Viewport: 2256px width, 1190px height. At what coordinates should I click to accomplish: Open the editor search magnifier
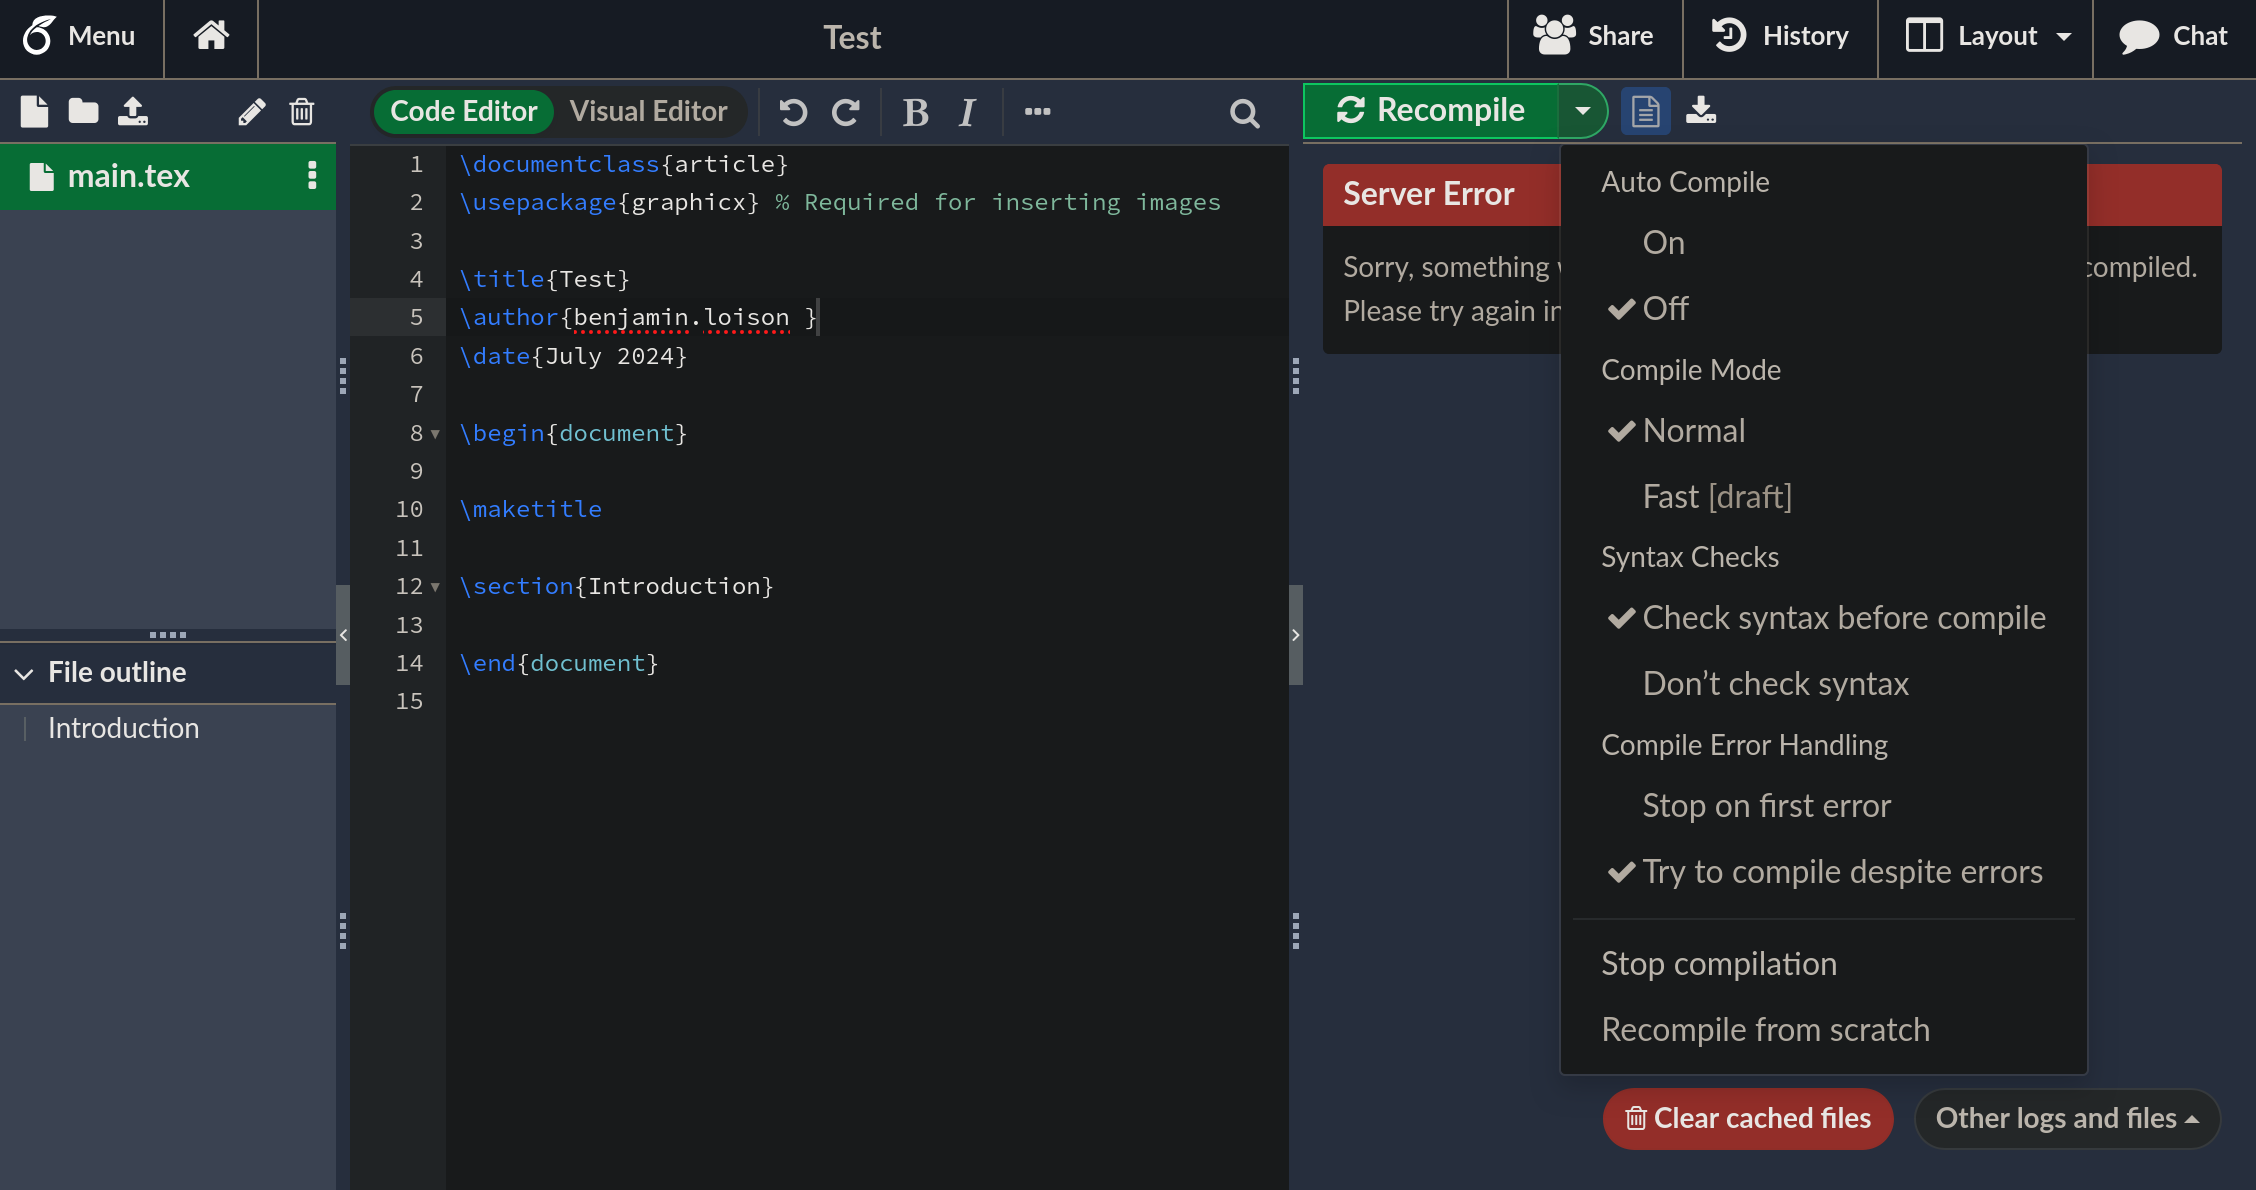pos(1244,113)
